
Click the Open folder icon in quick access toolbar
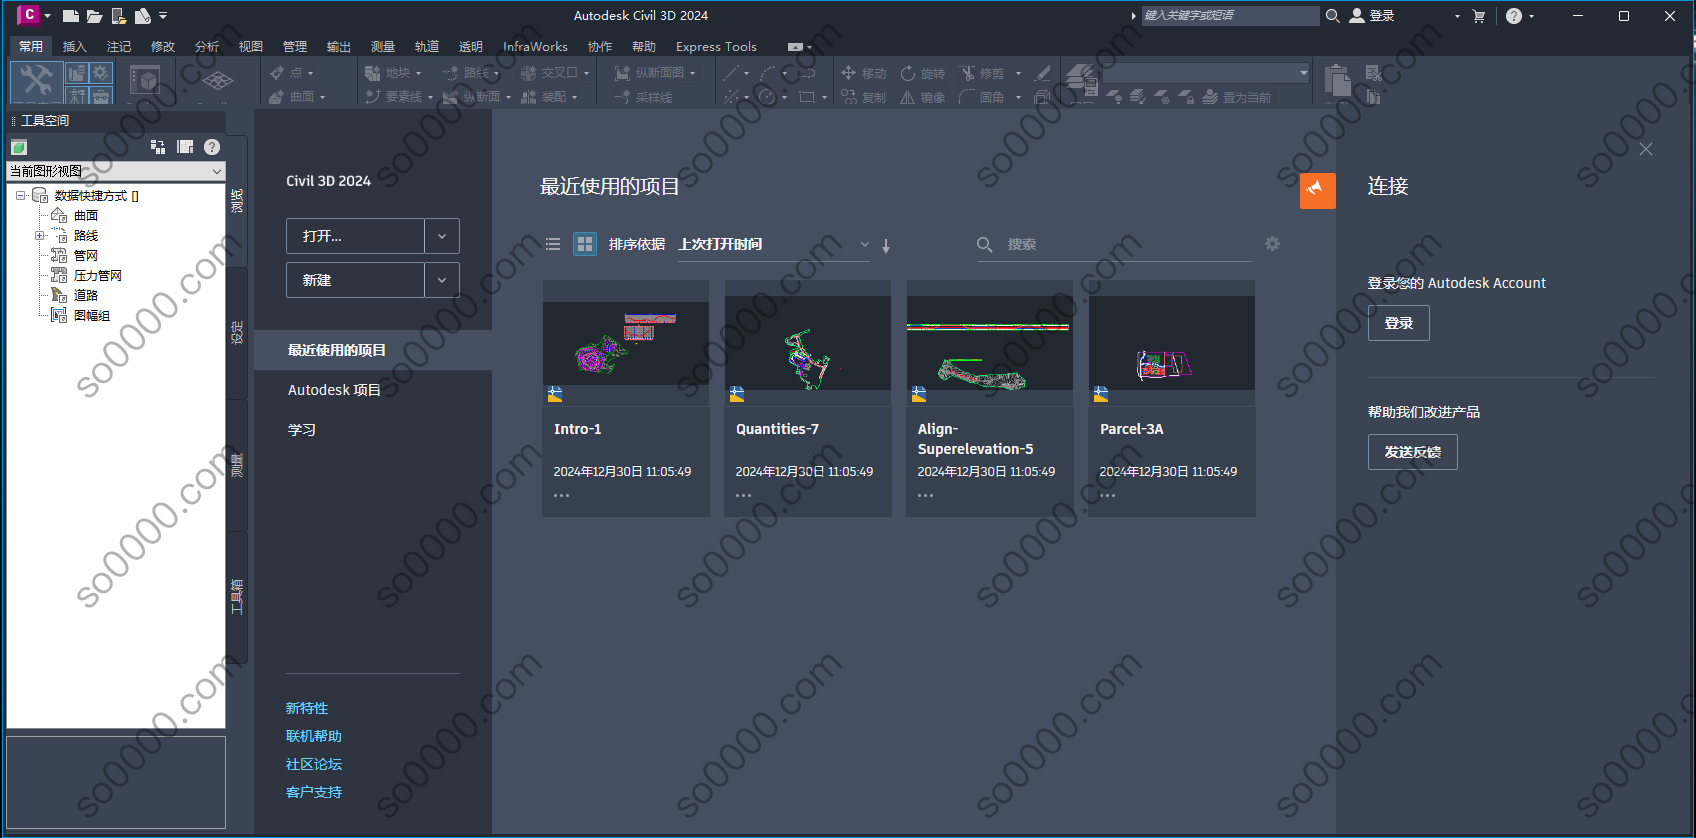click(x=94, y=16)
